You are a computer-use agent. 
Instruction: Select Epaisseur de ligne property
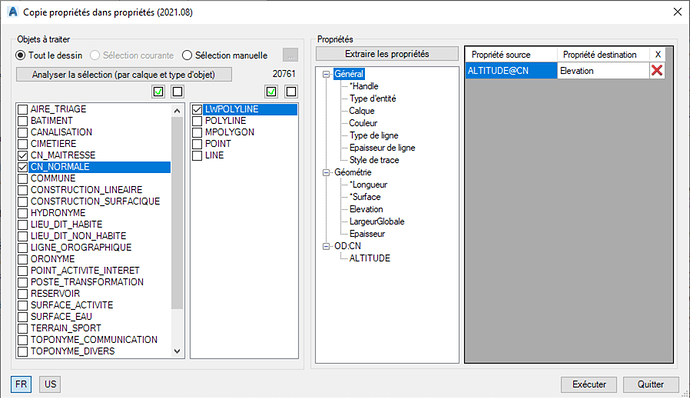[382, 148]
